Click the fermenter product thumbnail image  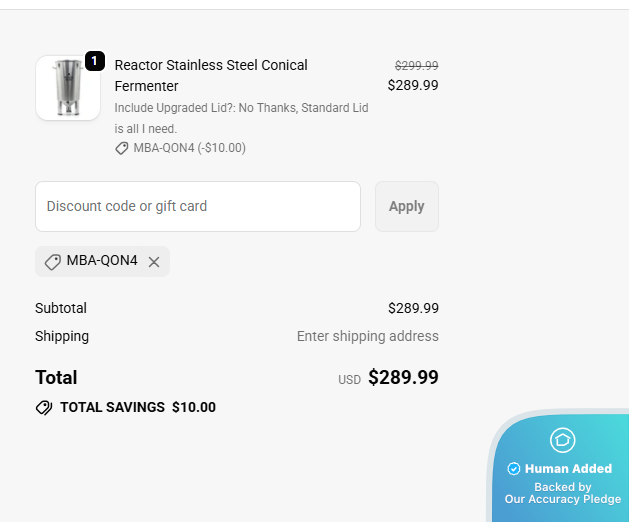[x=67, y=88]
